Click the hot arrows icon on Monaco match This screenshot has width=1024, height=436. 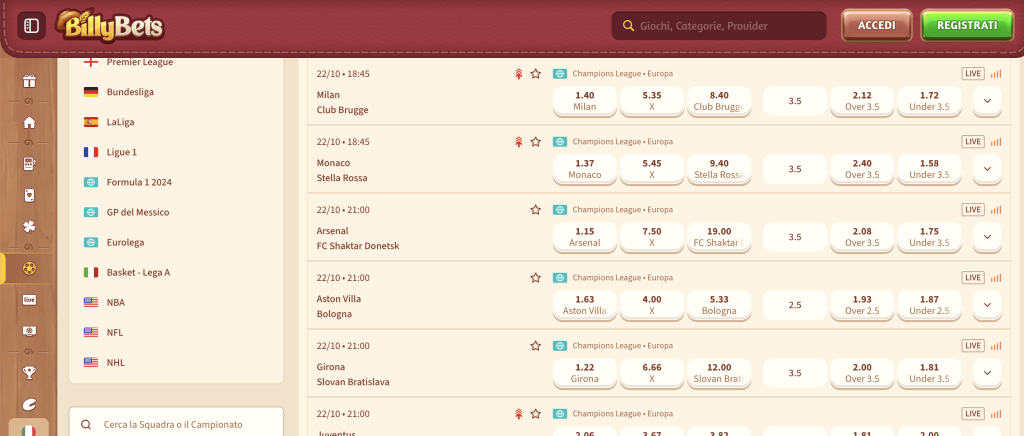[x=519, y=142]
